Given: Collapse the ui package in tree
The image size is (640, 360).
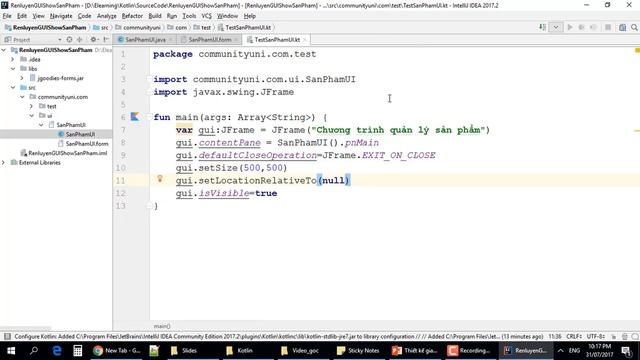Looking at the screenshot, I should point(31,116).
